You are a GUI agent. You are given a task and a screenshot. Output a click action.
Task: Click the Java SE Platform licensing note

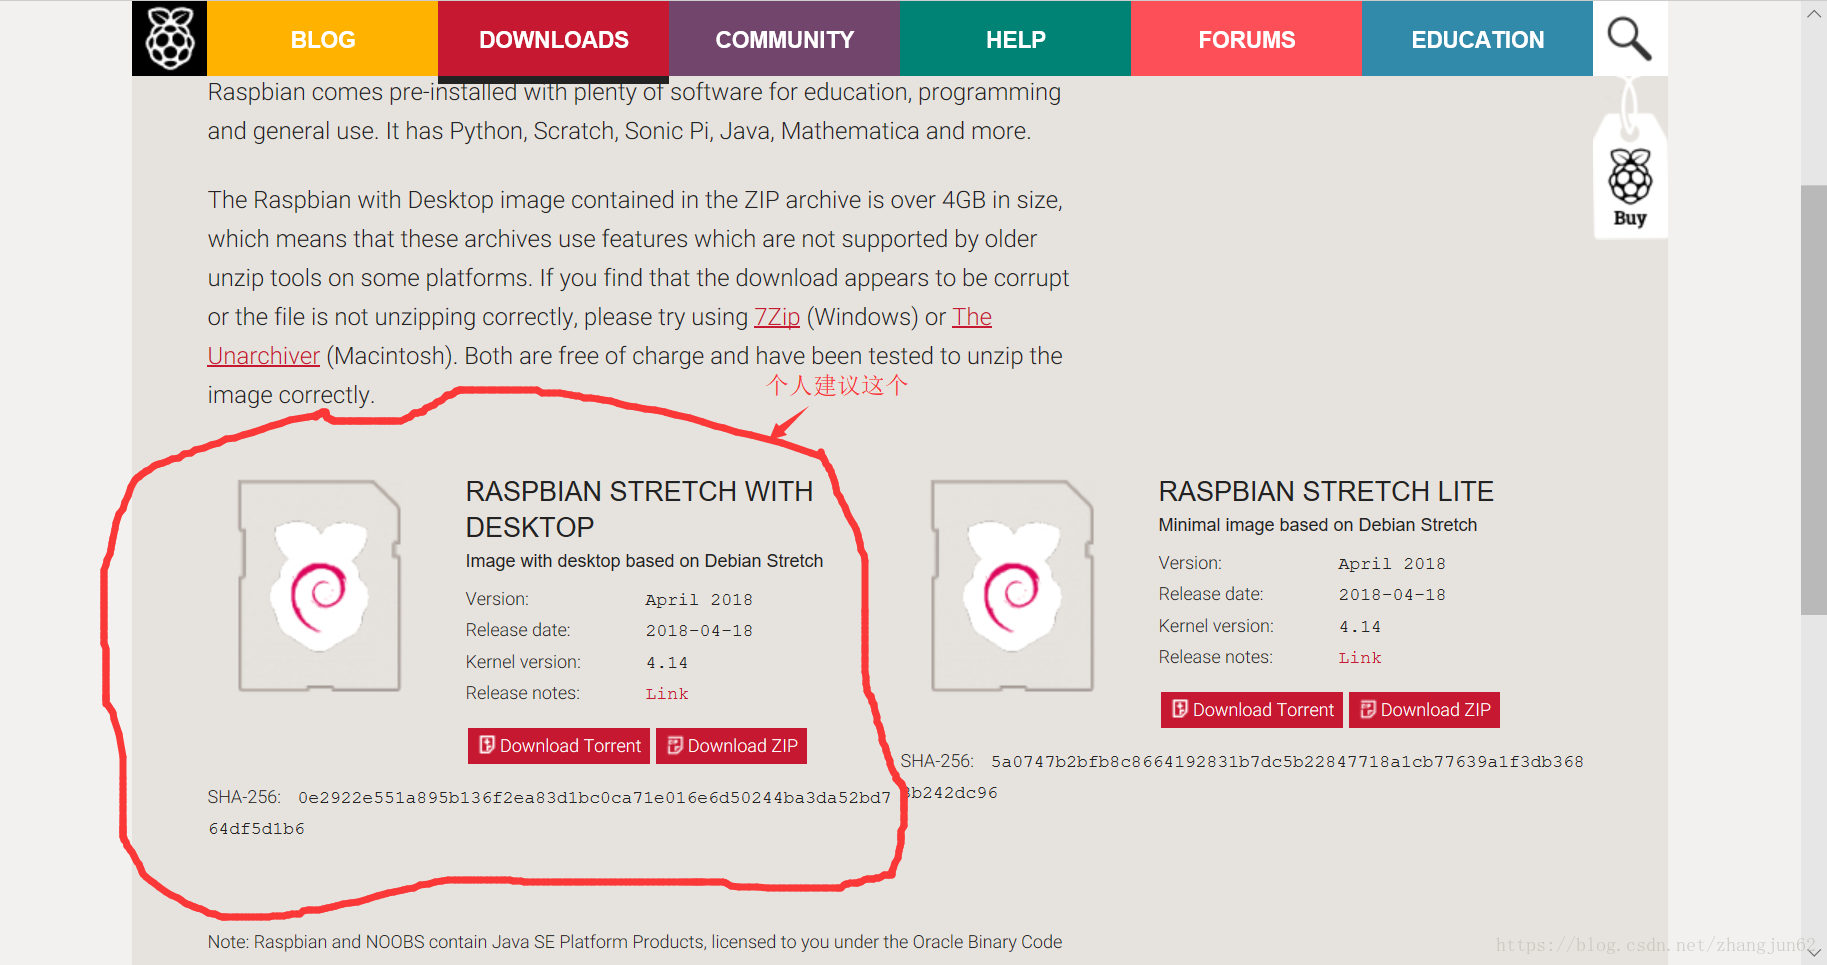click(x=635, y=942)
